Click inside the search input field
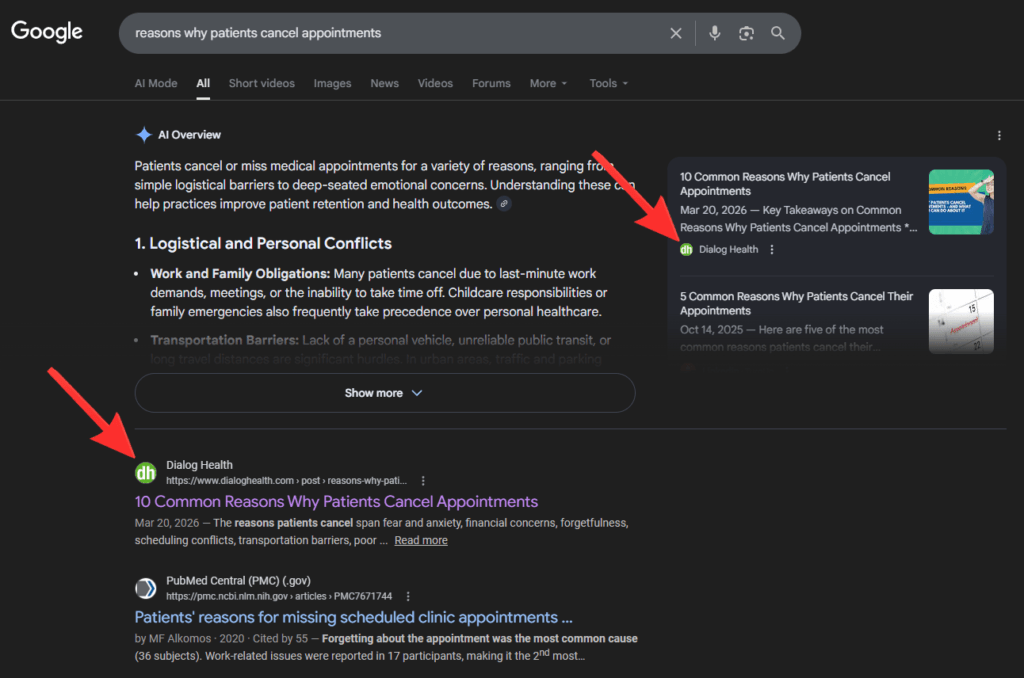Viewport: 1024px width, 678px height. [x=400, y=33]
